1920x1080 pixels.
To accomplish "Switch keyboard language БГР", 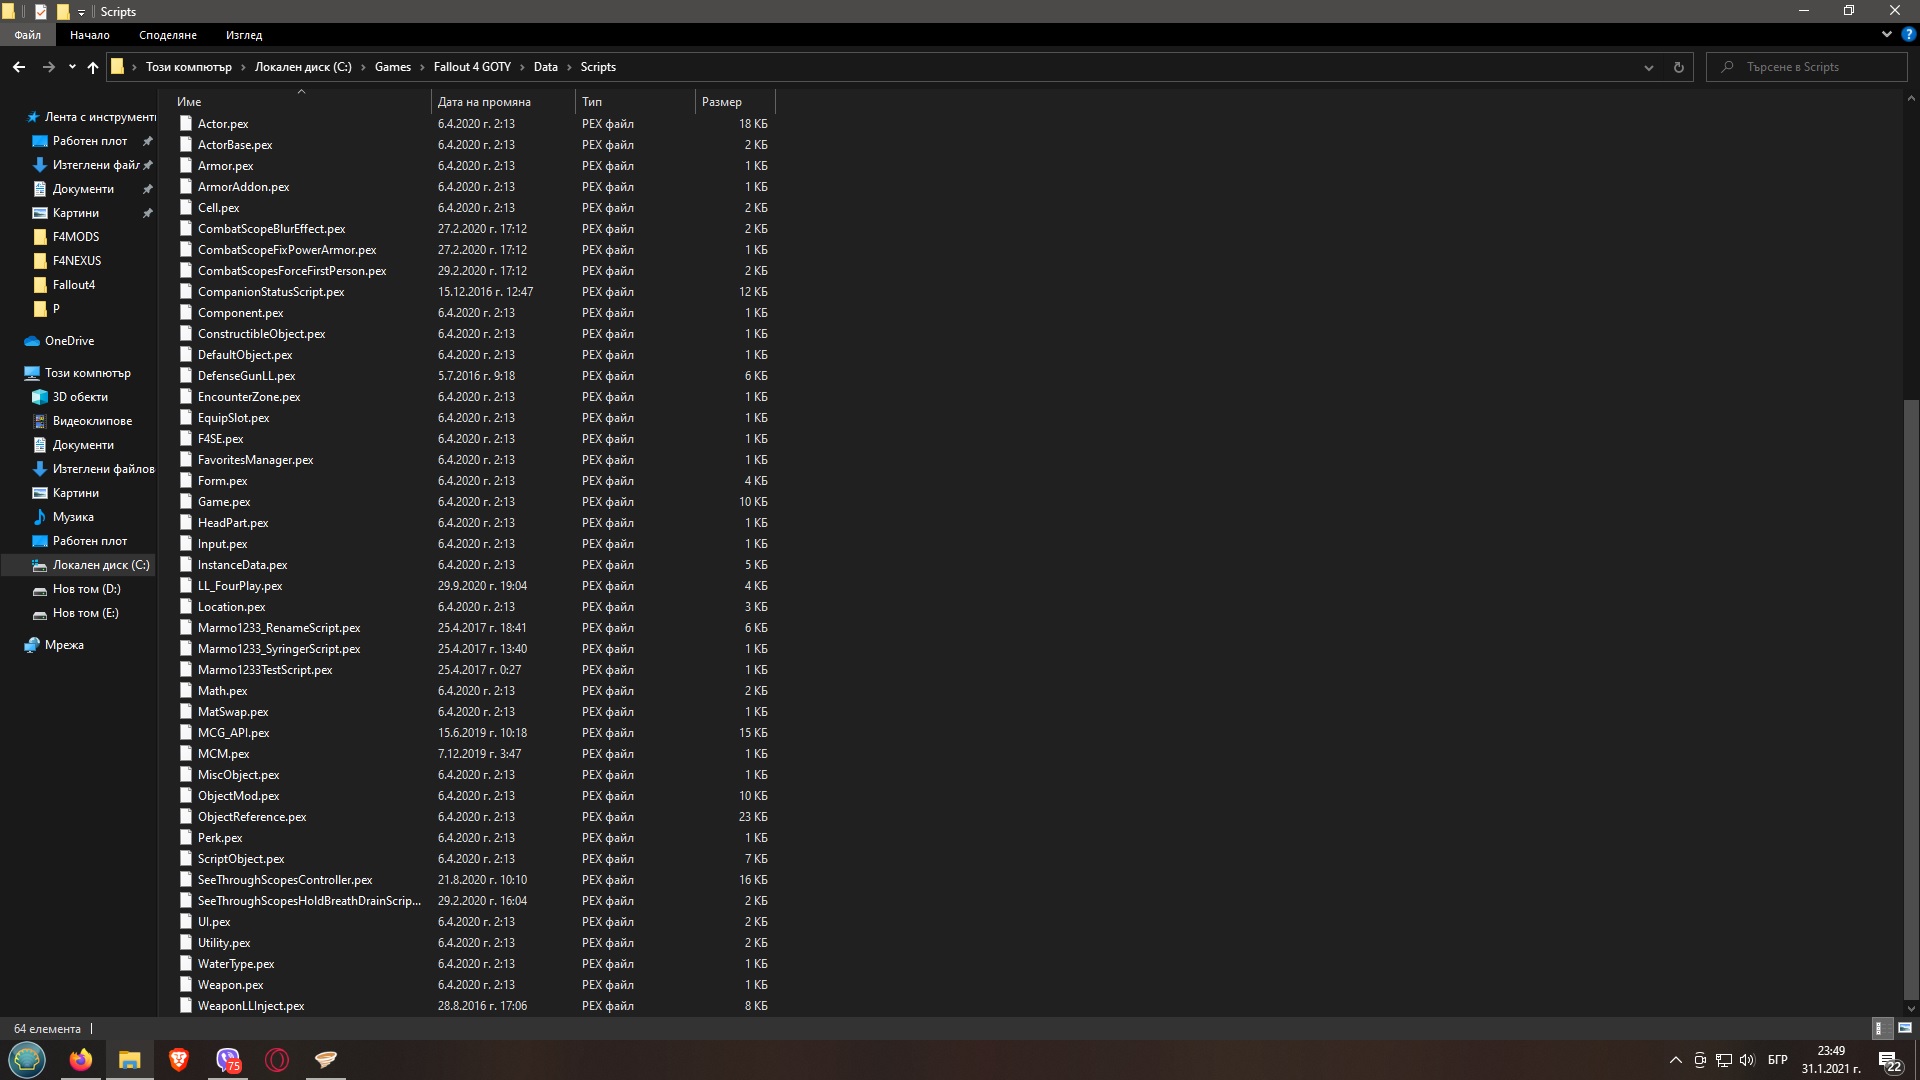I will tap(1778, 1060).
